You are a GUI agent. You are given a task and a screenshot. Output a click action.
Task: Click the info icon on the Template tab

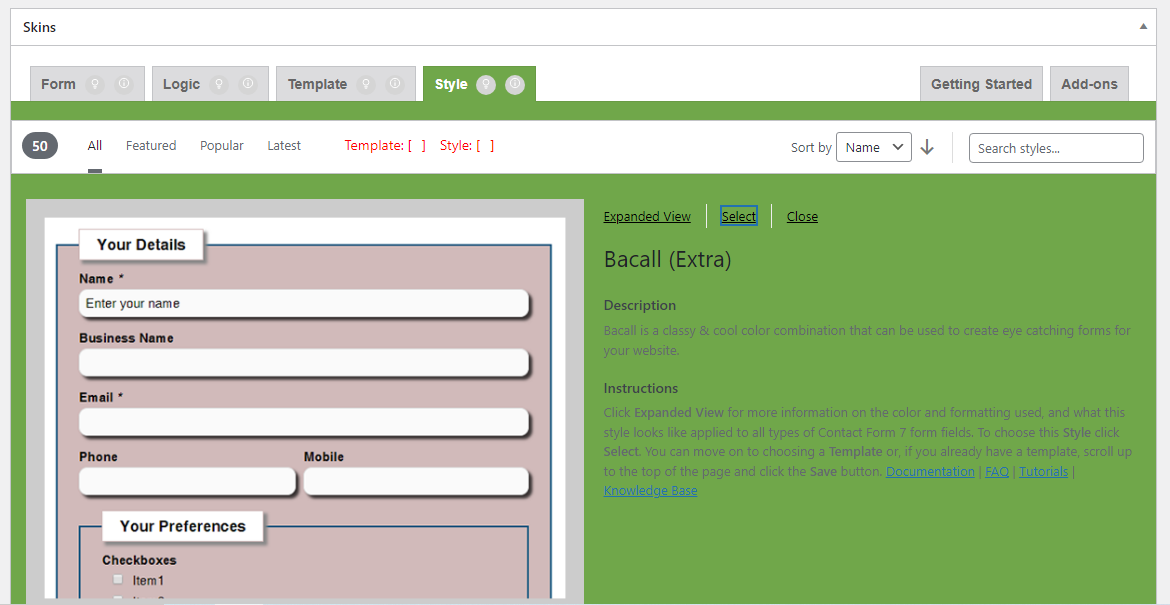click(395, 84)
